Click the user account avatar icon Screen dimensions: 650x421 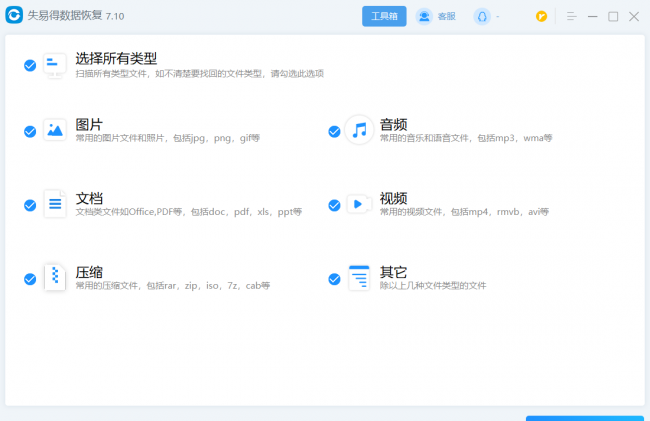click(482, 17)
